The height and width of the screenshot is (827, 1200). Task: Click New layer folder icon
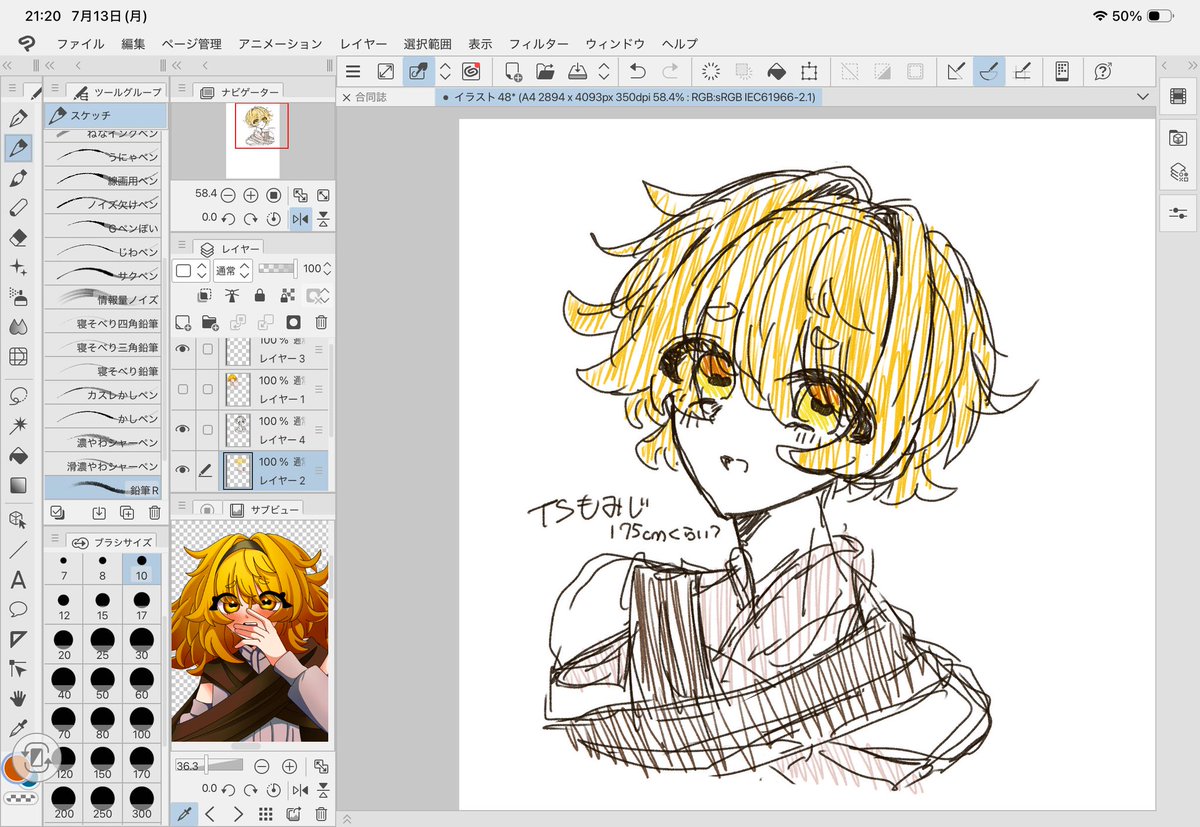pyautogui.click(x=210, y=322)
